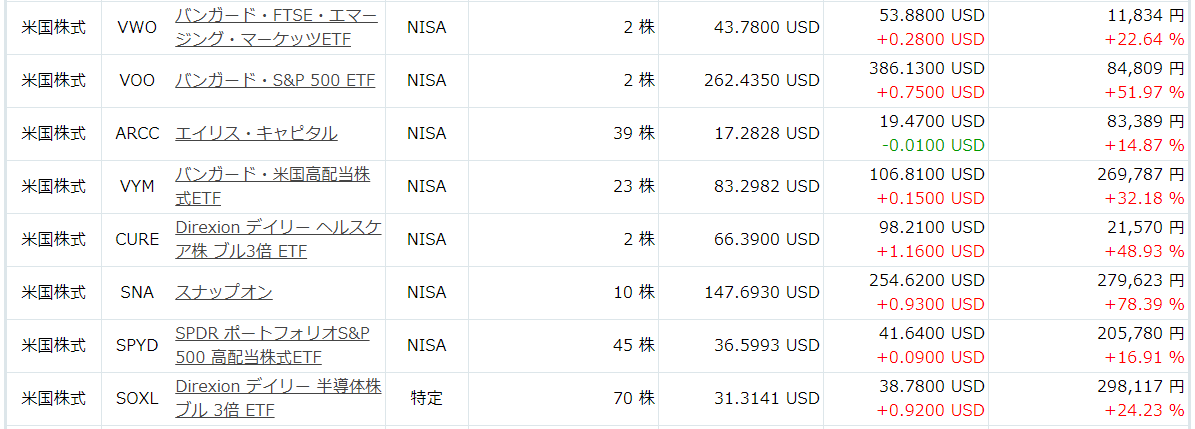Open SPDR ポートフォリオS&P 500 高配当株式ETF link
Viewport: 1195px width, 429px height.
coord(272,345)
